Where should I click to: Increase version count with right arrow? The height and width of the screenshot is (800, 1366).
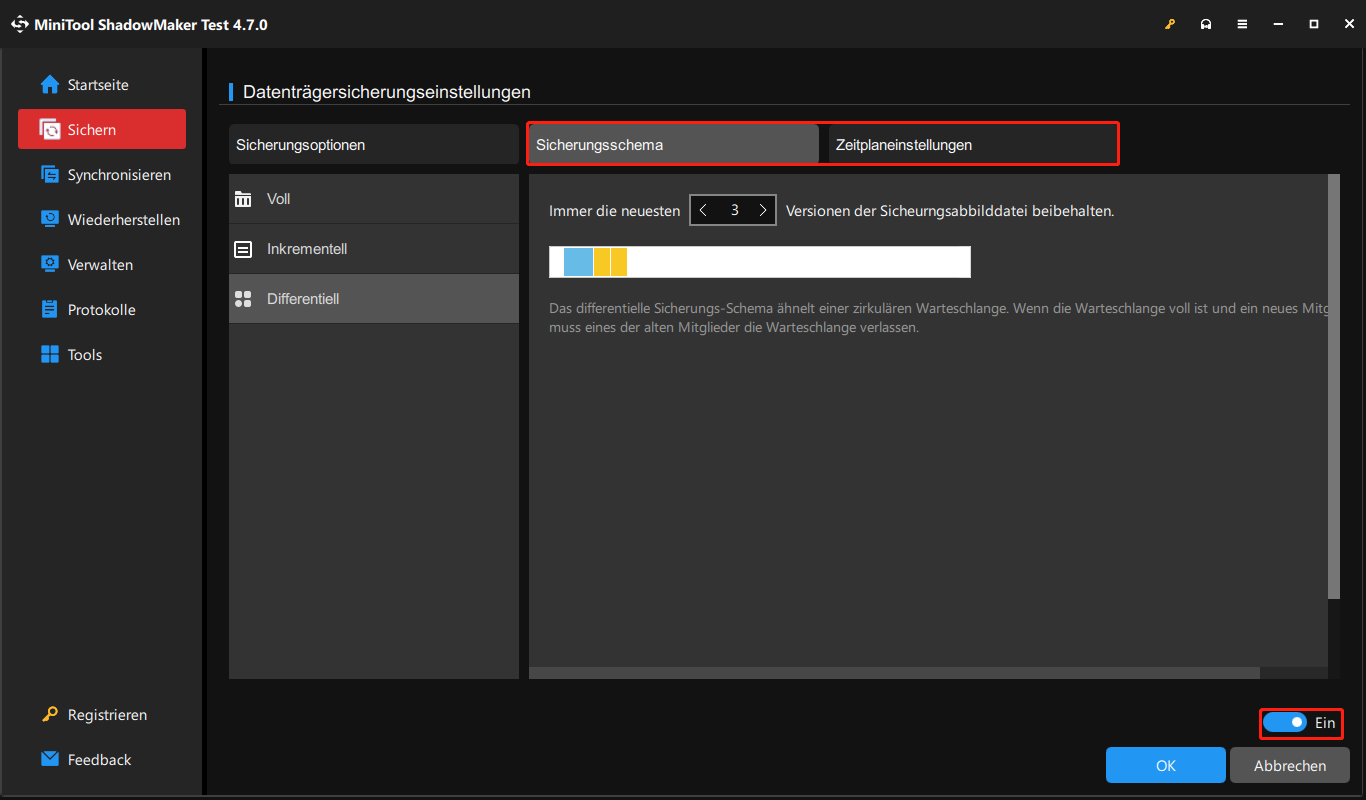coord(763,211)
